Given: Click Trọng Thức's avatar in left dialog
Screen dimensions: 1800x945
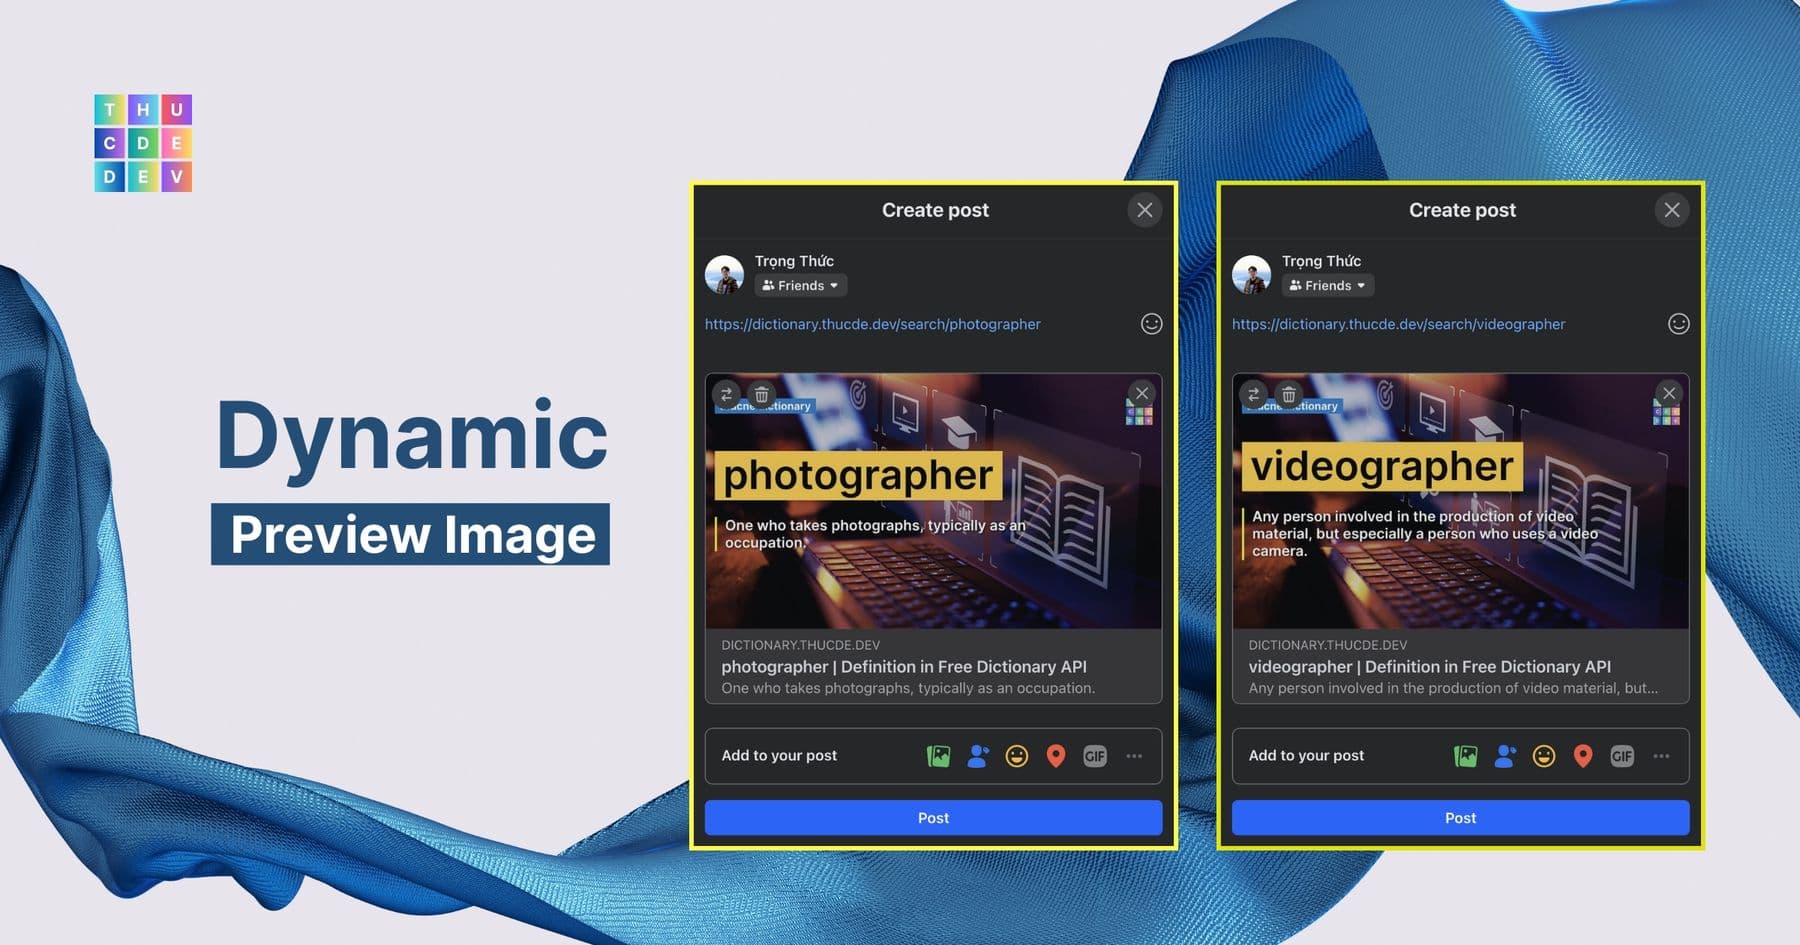Looking at the screenshot, I should pyautogui.click(x=724, y=274).
